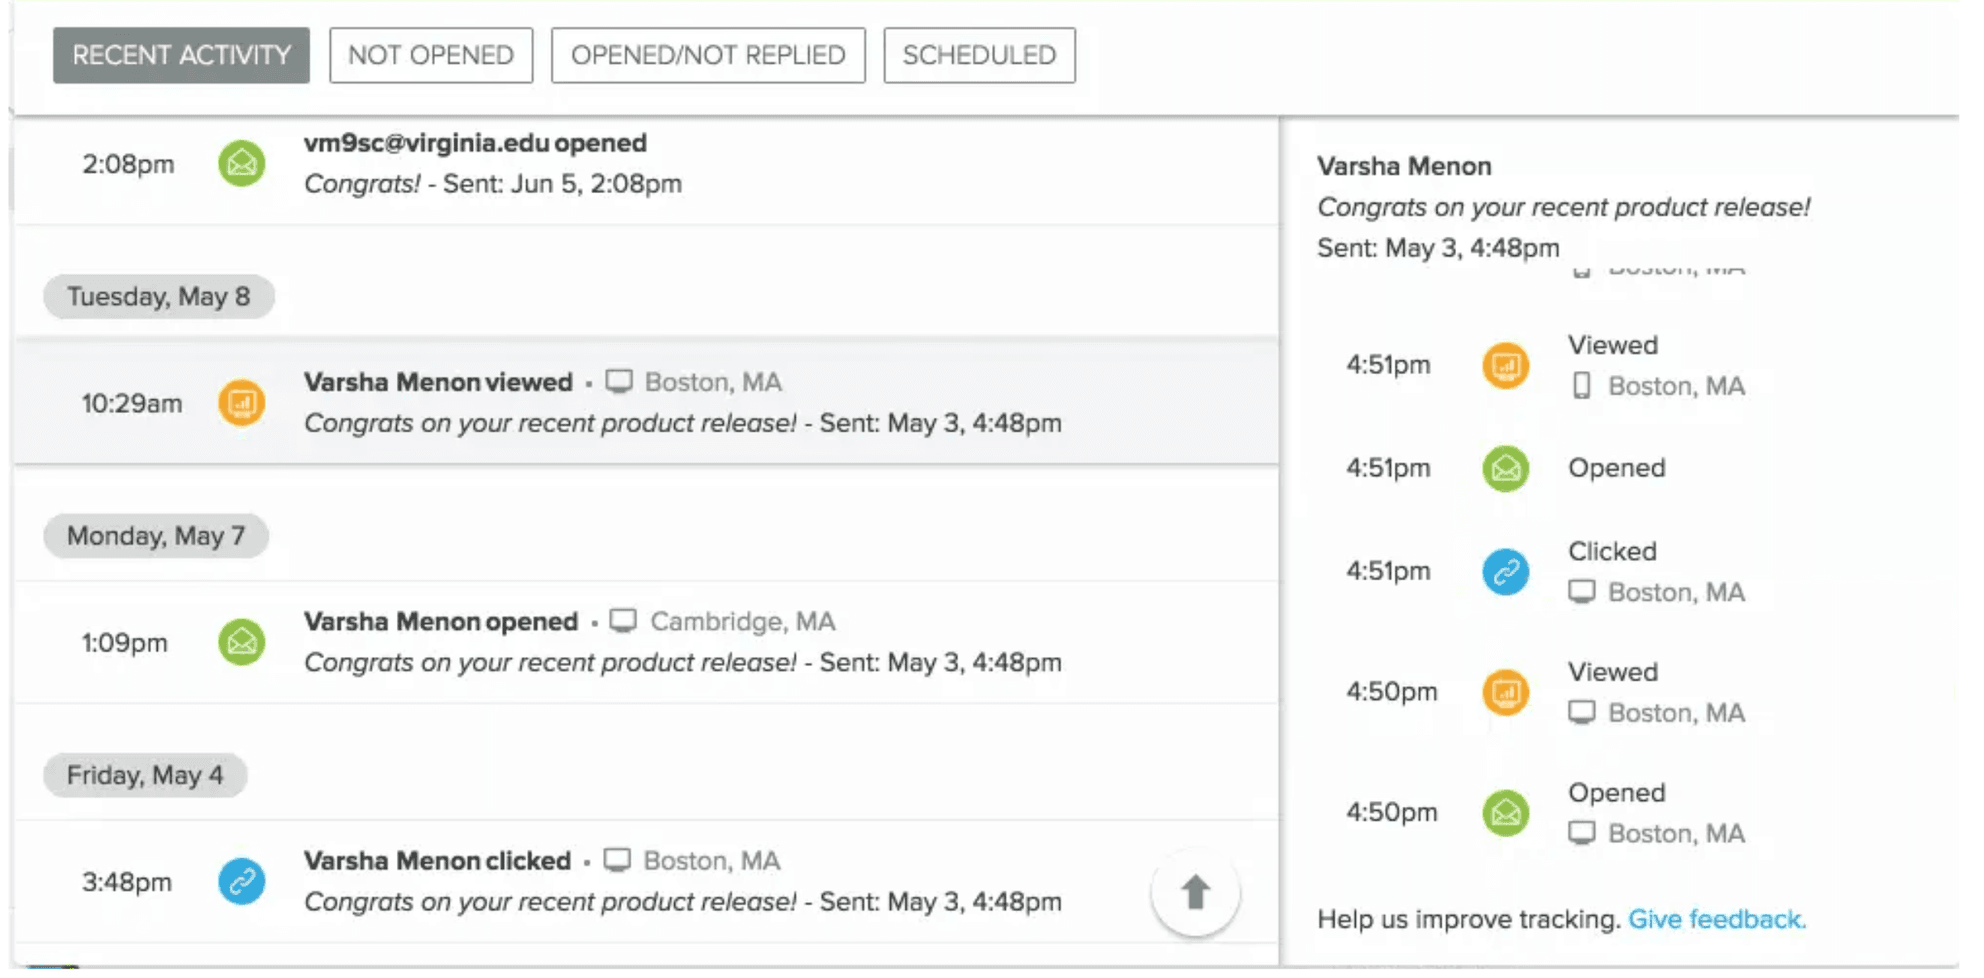Click the orange Viewed icon at 4:50pm
Viewport: 1984px width, 978px height.
[x=1506, y=692]
